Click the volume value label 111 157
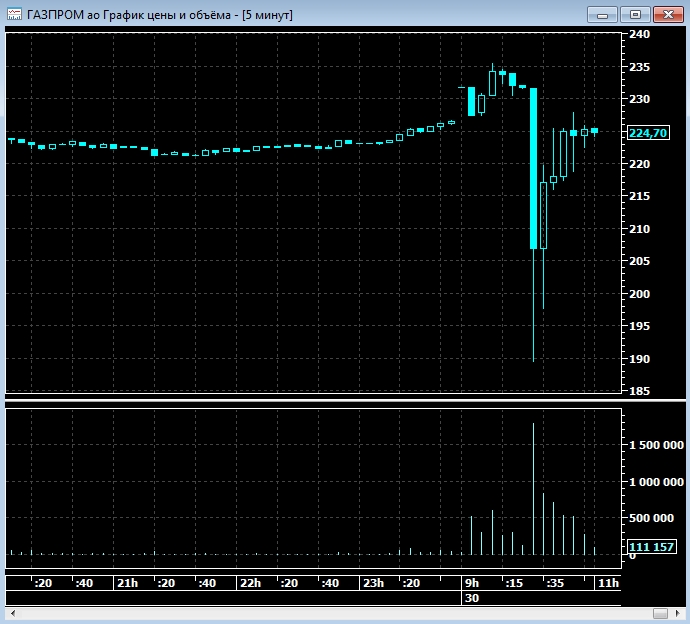Screen dimensions: 690x624 650,547
